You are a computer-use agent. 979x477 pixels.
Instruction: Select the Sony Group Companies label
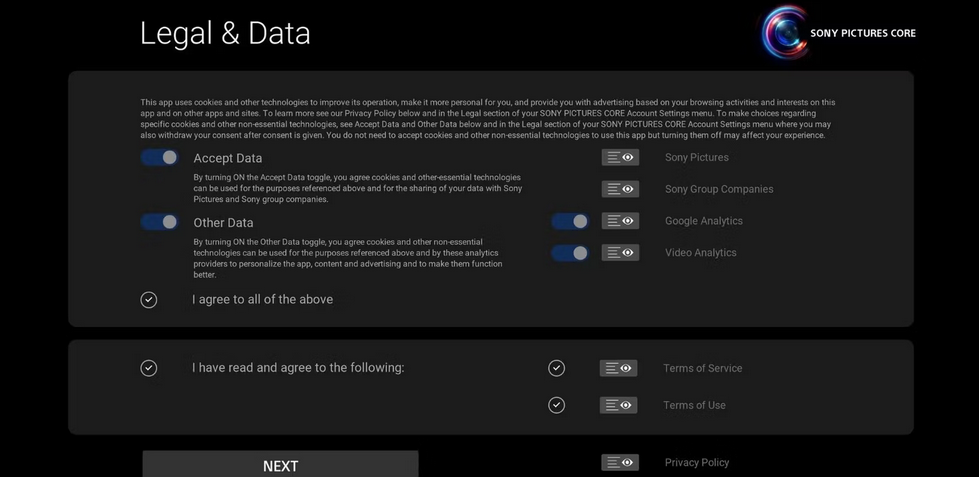pos(719,189)
